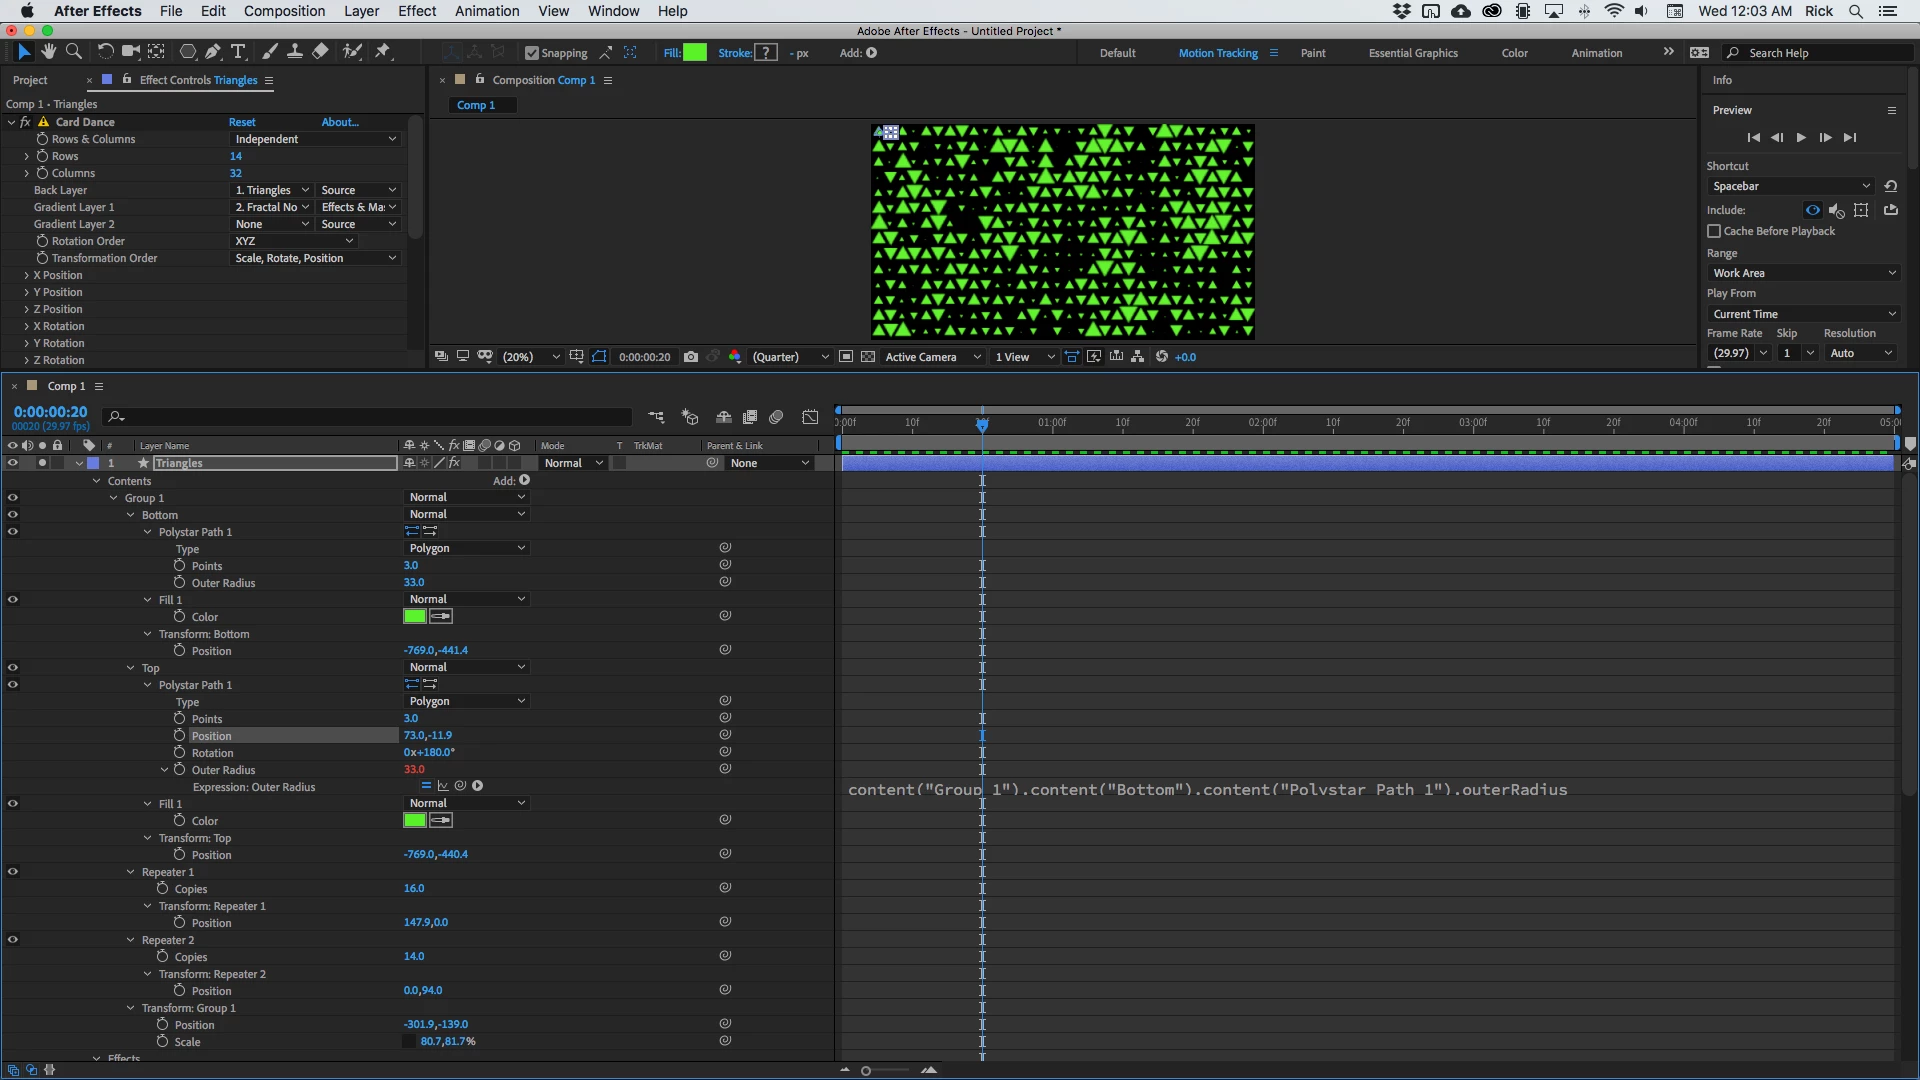This screenshot has height=1080, width=1920.
Task: Open the Range Work Area dropdown
Action: (1802, 273)
